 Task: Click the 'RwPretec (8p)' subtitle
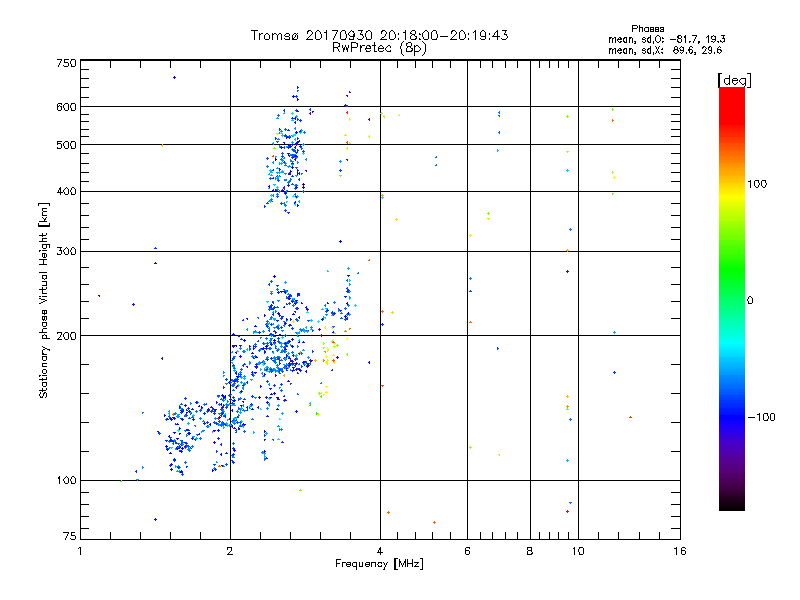point(379,48)
